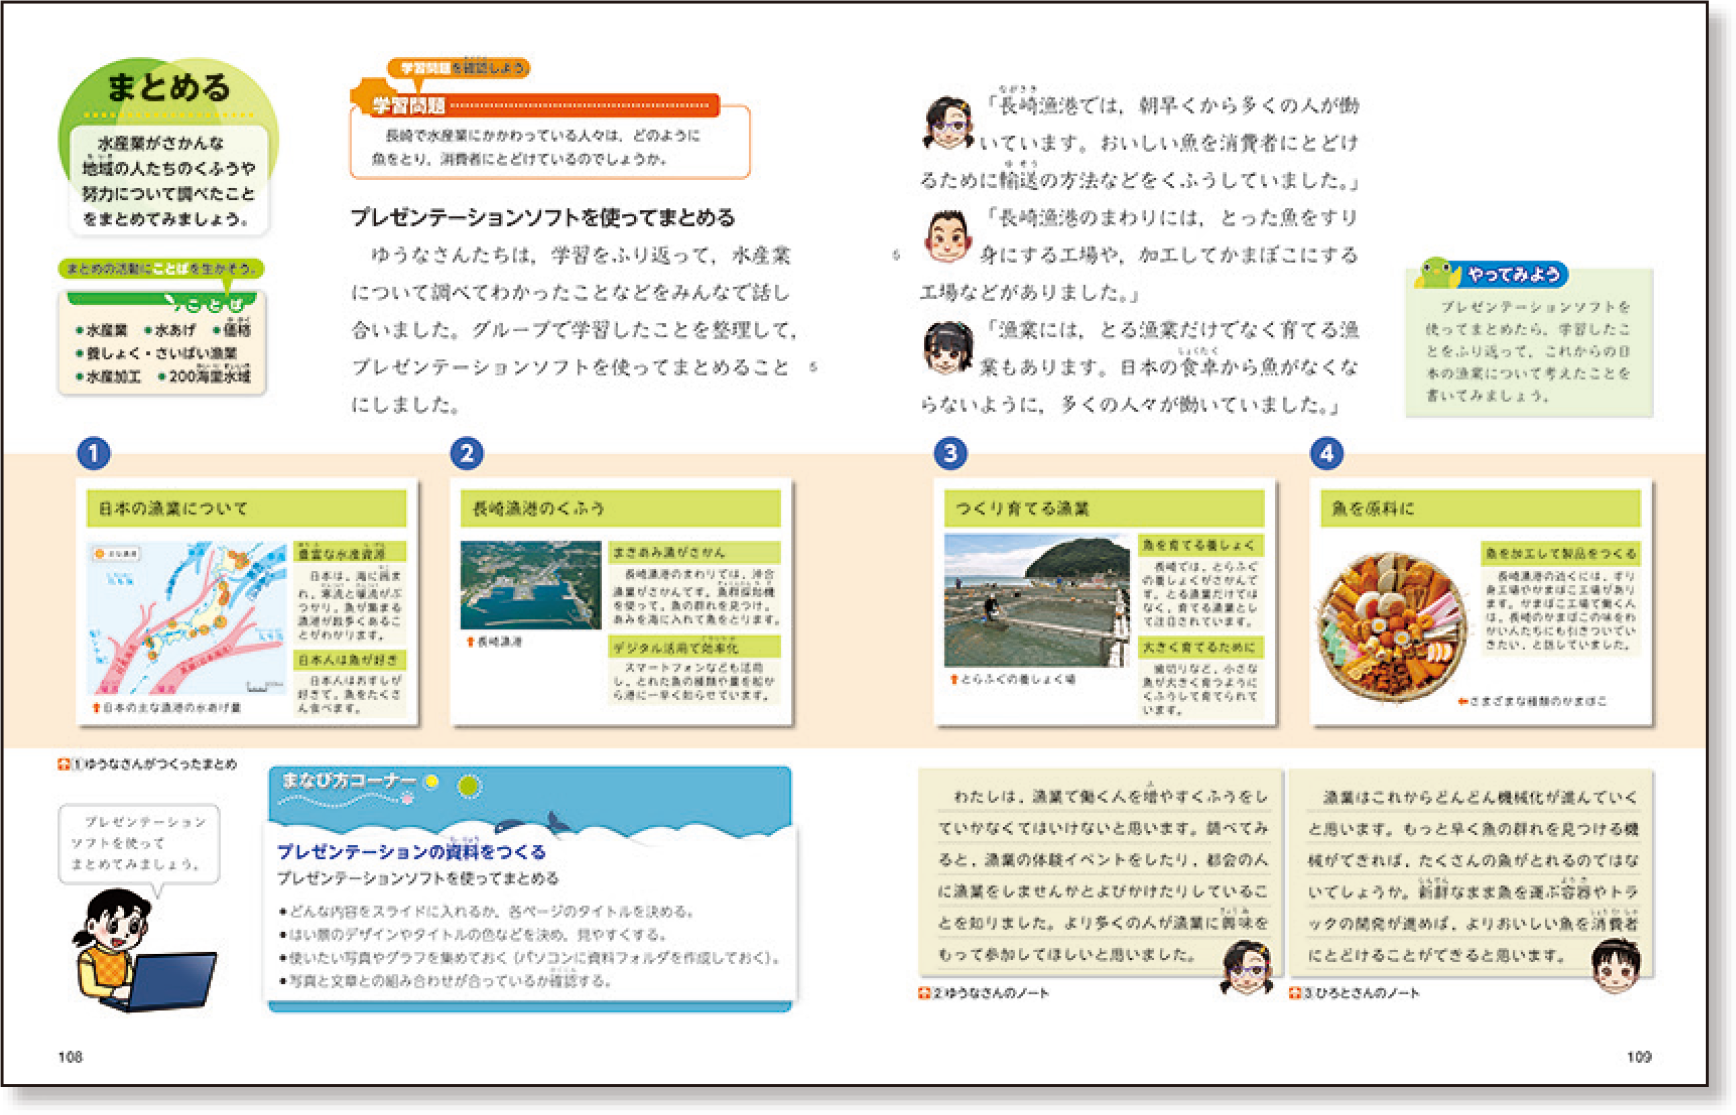1736x1115 pixels.
Task: Click the kamaboko platter photo
Action: [x=1392, y=626]
